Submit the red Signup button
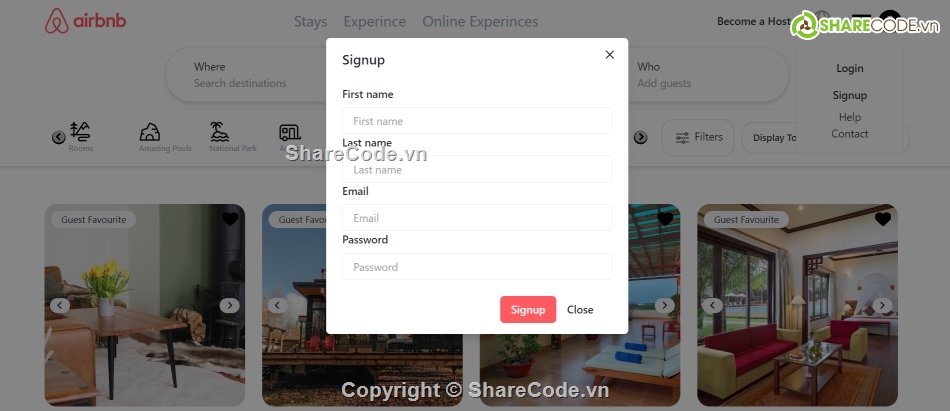Image resolution: width=950 pixels, height=411 pixels. click(x=528, y=309)
